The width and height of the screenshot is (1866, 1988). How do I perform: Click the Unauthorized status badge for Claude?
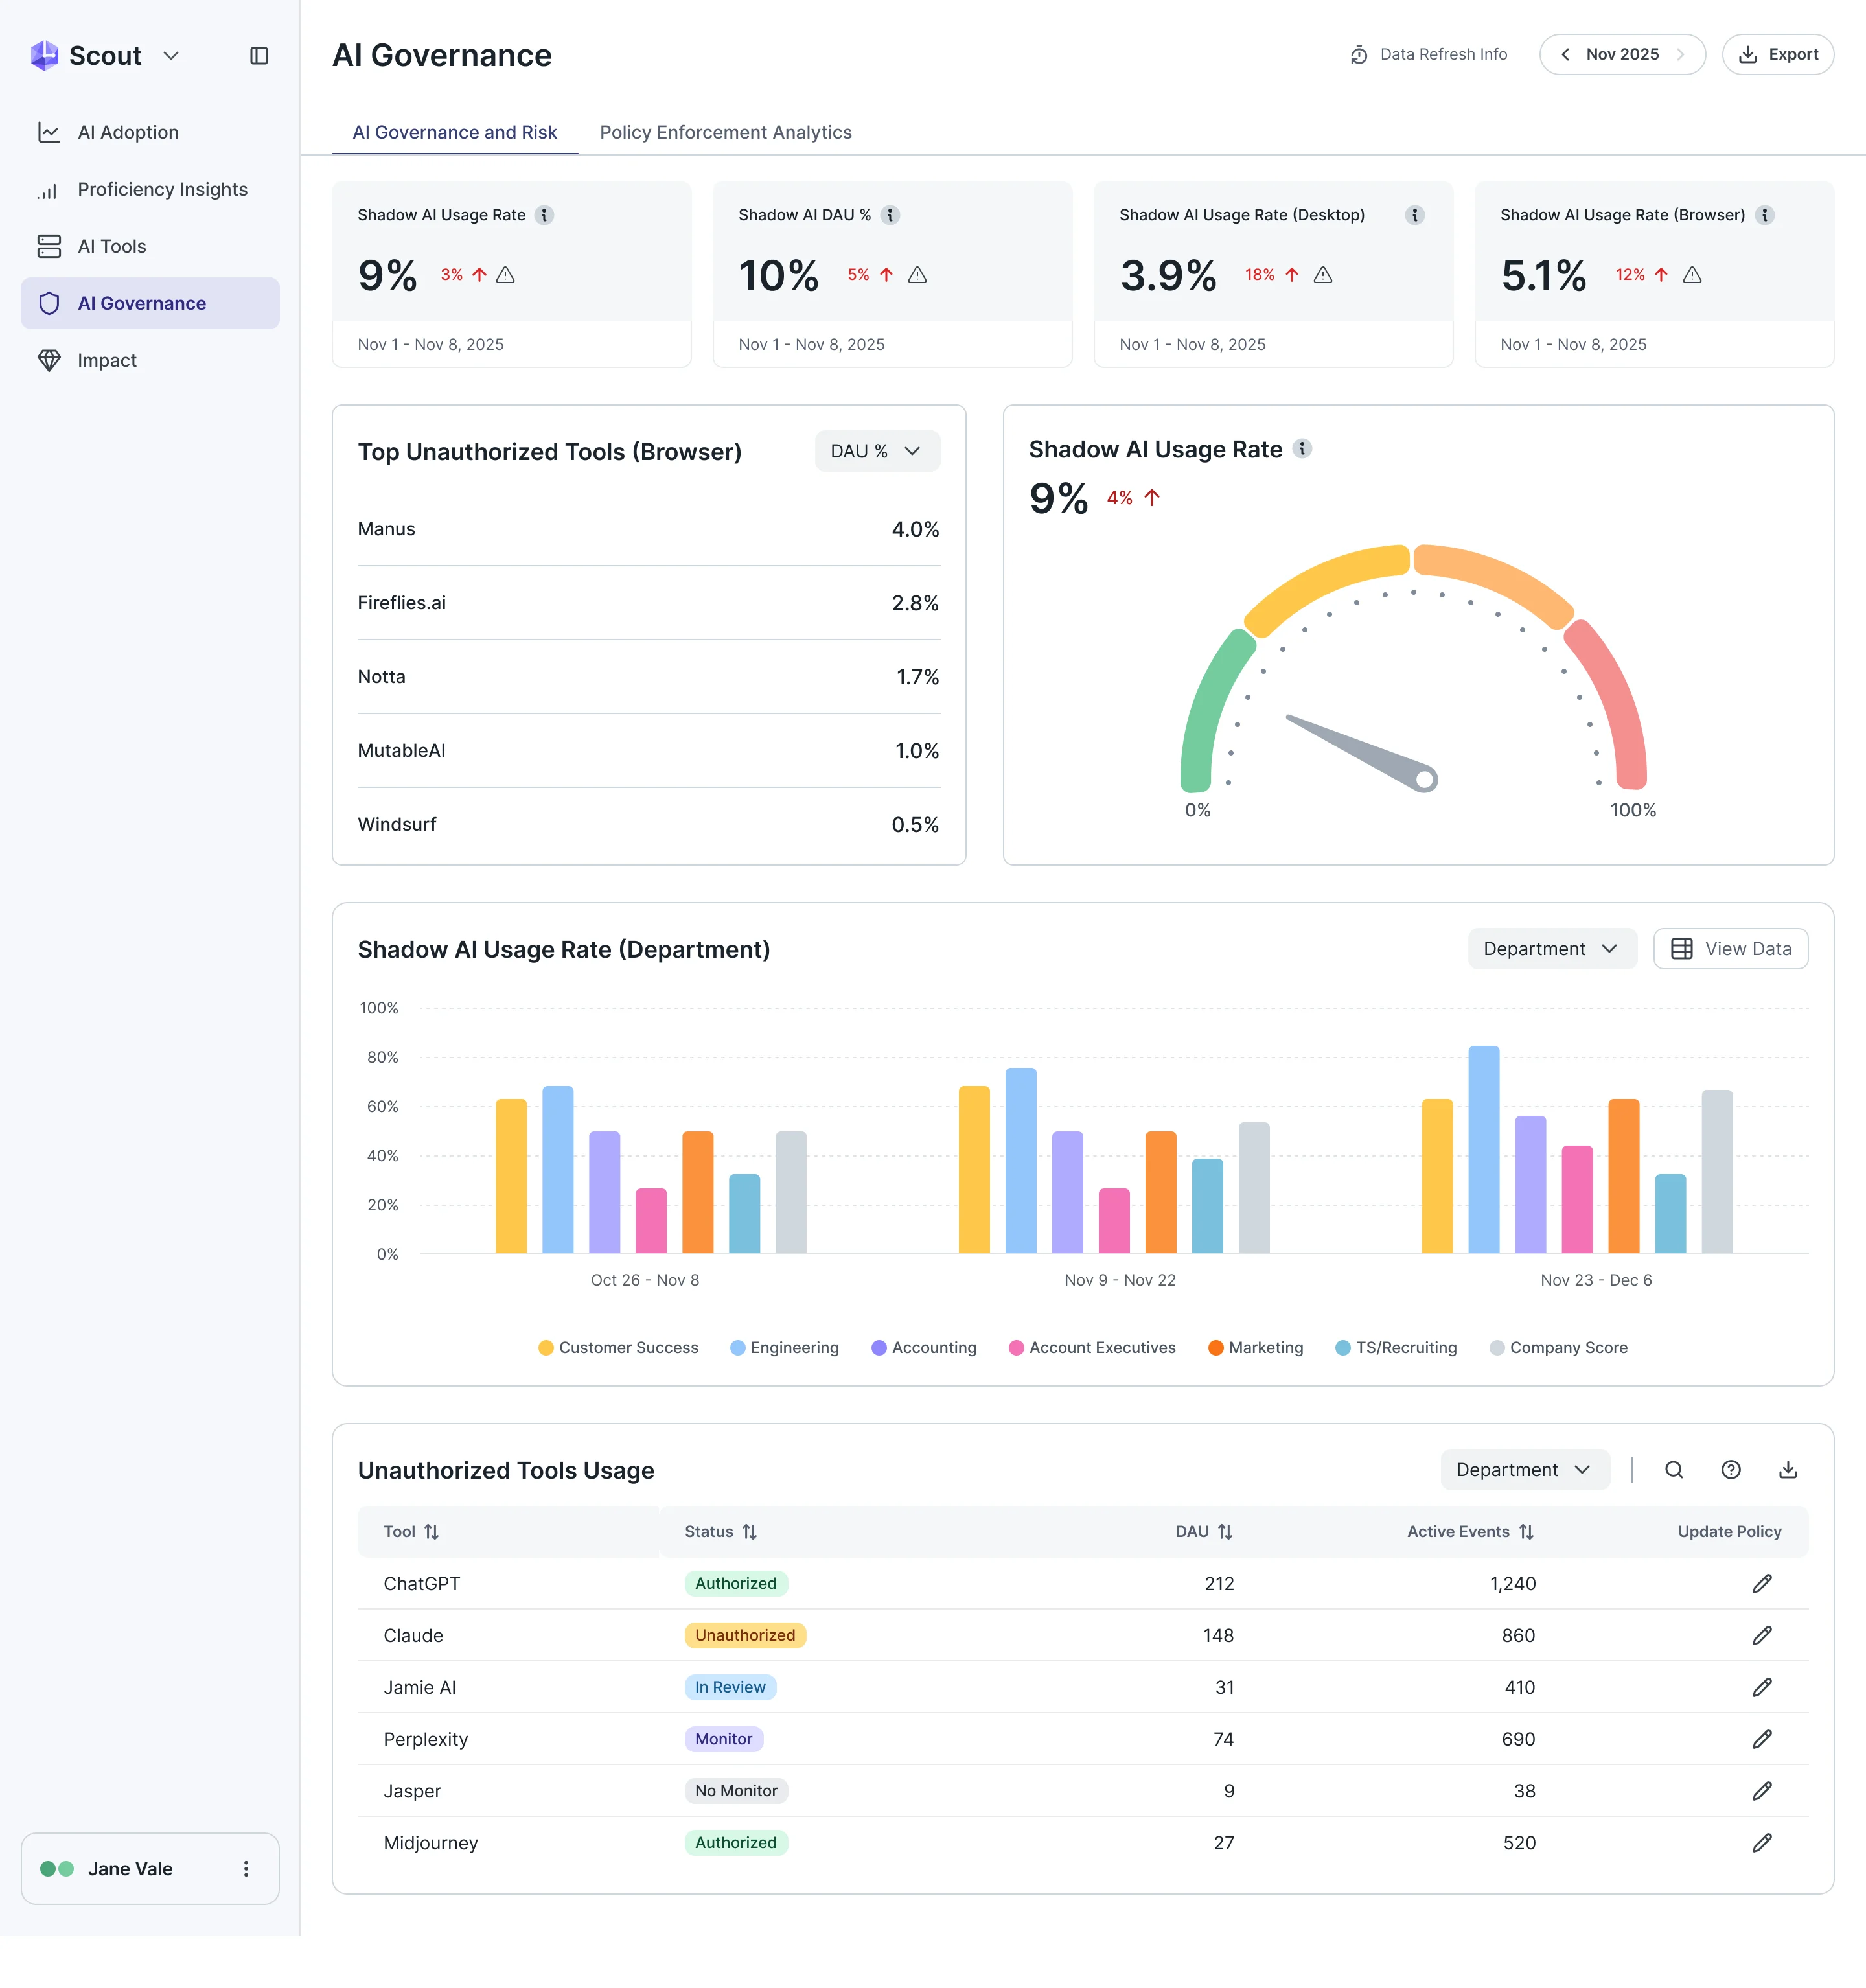745,1635
